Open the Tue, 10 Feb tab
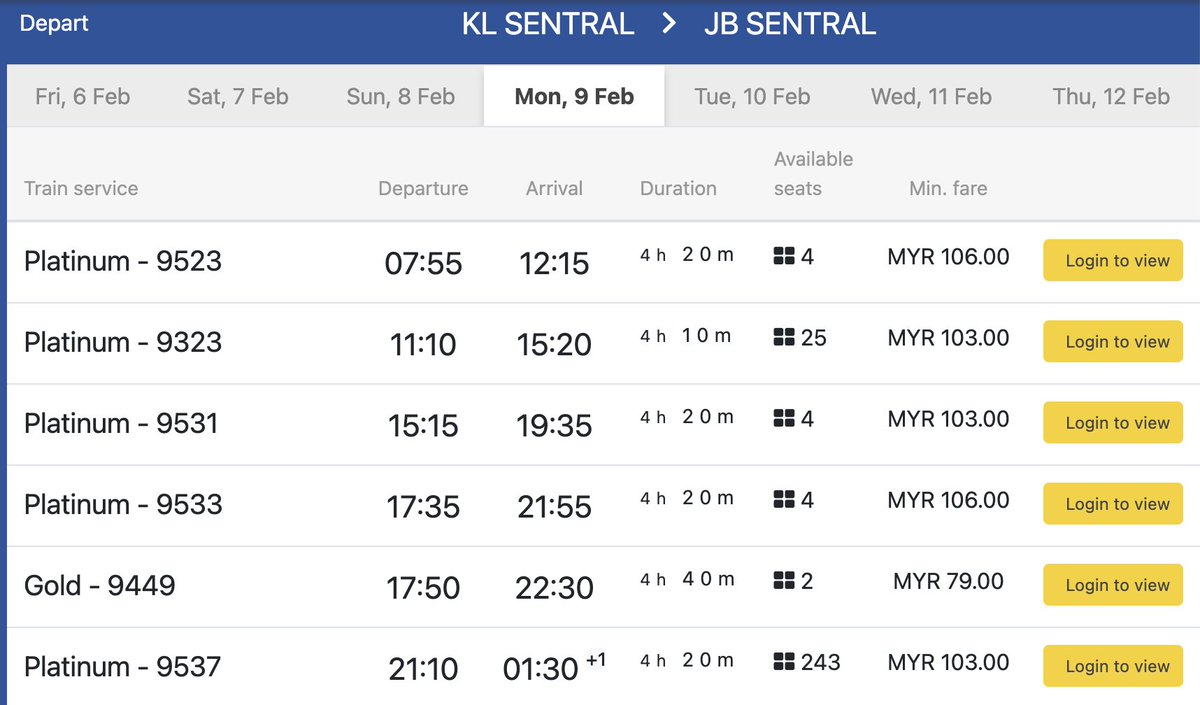1200x705 pixels. (x=752, y=97)
